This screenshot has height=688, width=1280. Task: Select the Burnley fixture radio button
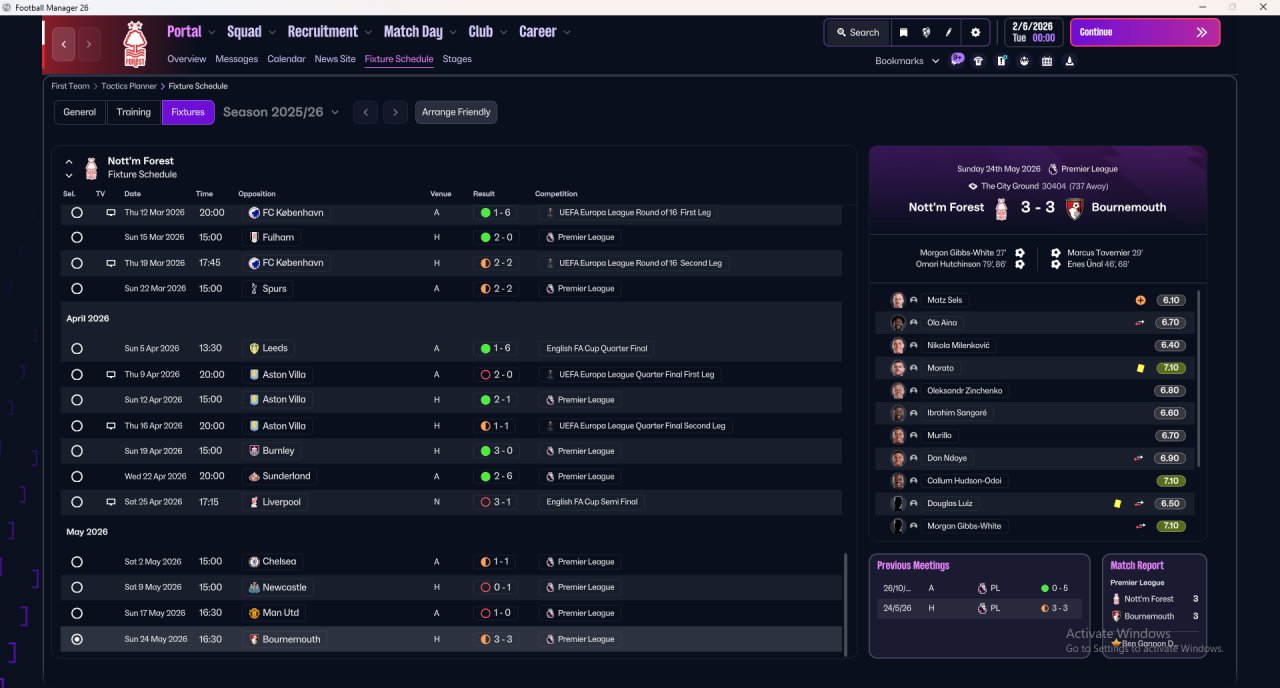(77, 451)
